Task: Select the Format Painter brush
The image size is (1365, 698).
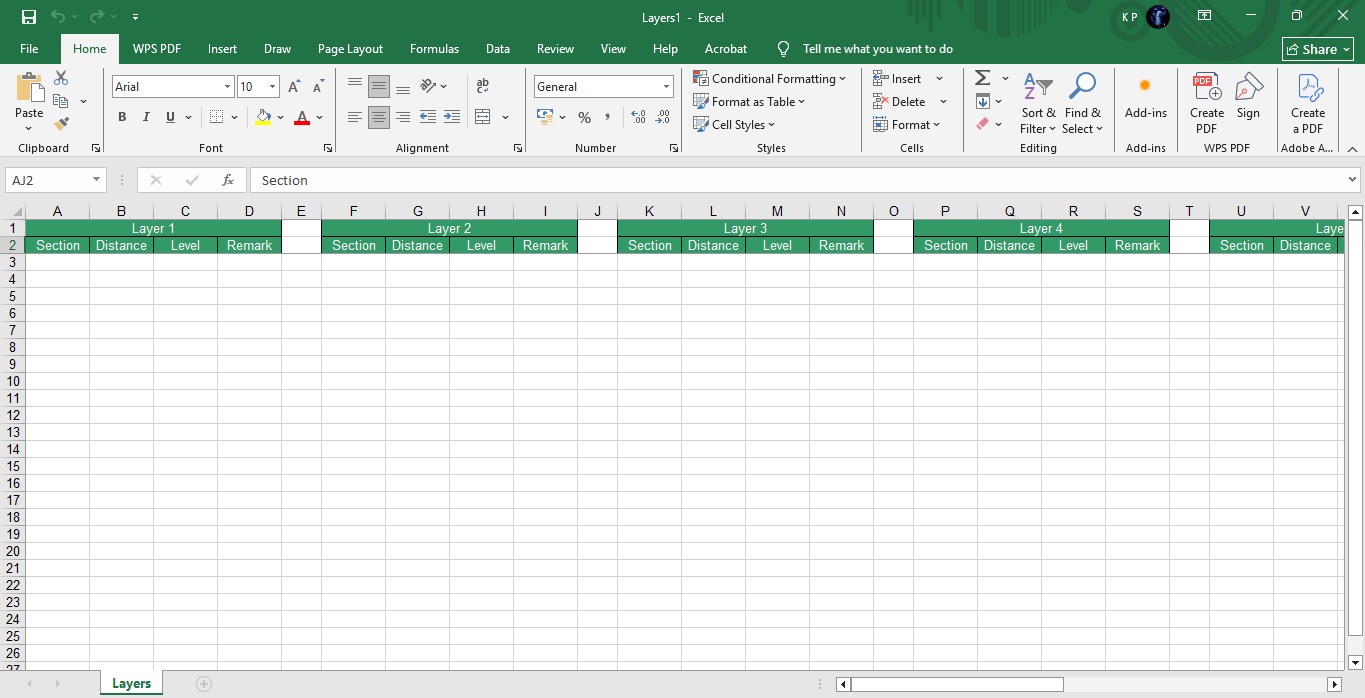Action: pos(61,124)
